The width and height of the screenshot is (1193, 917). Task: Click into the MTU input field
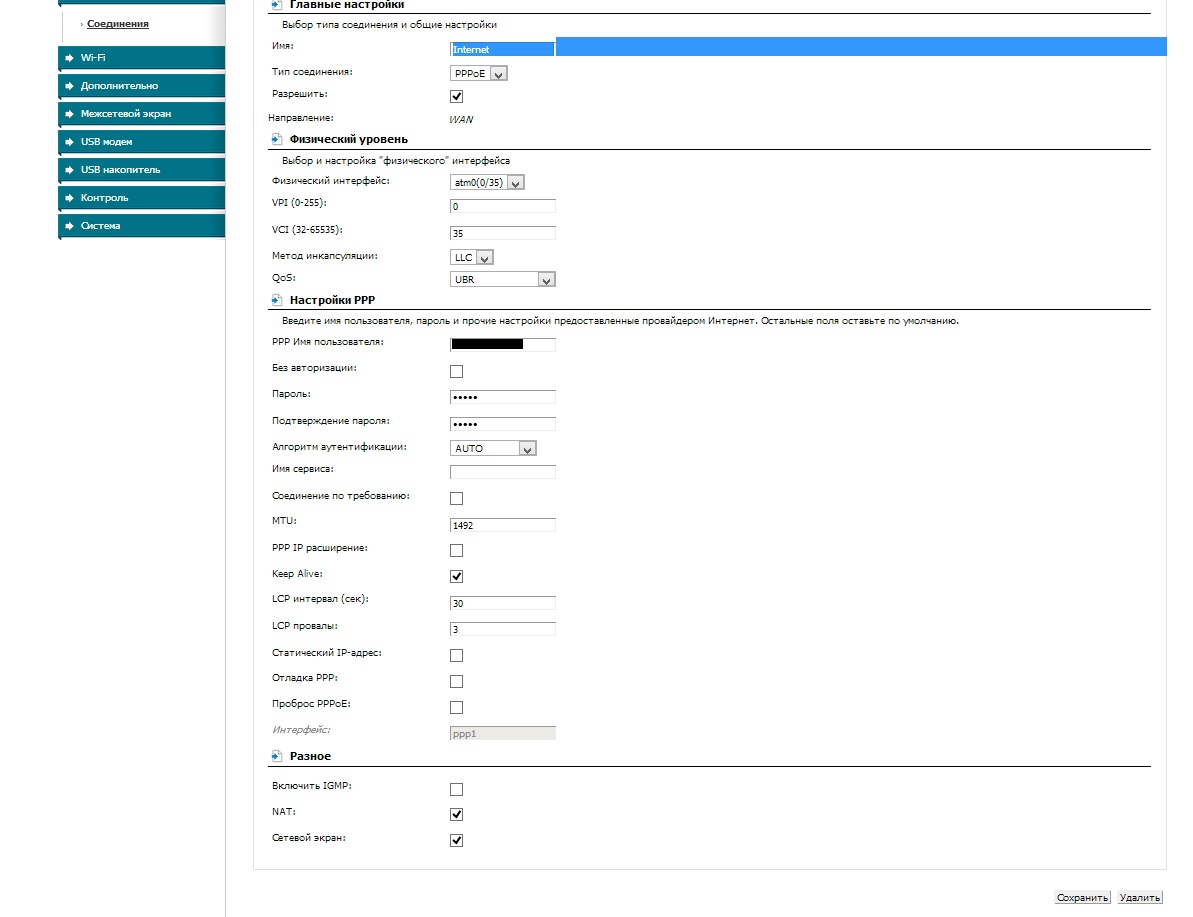pyautogui.click(x=503, y=525)
